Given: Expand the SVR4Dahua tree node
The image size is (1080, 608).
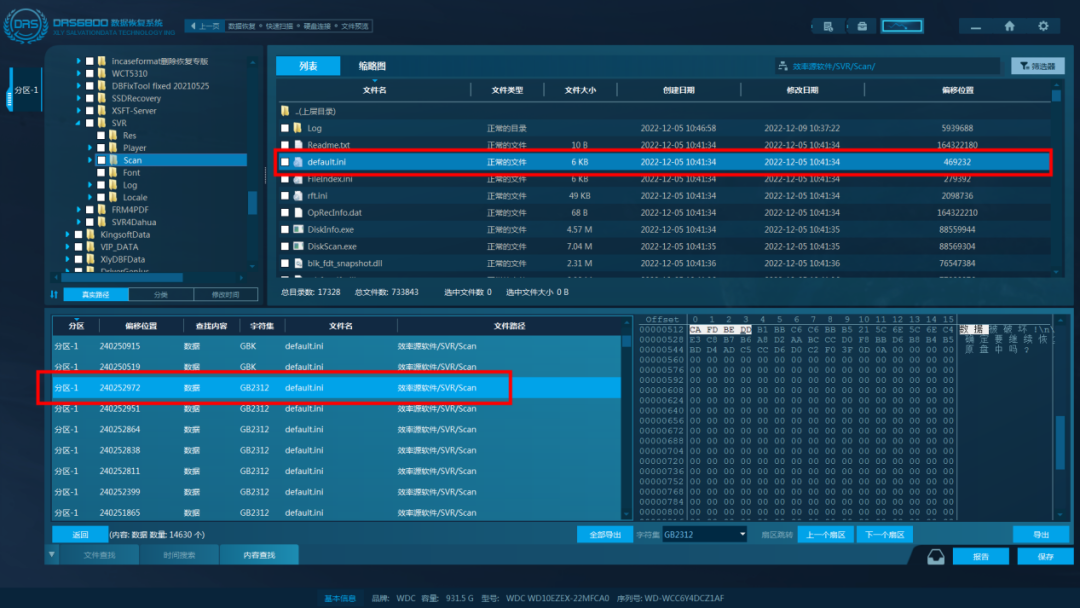Looking at the screenshot, I should [78, 222].
